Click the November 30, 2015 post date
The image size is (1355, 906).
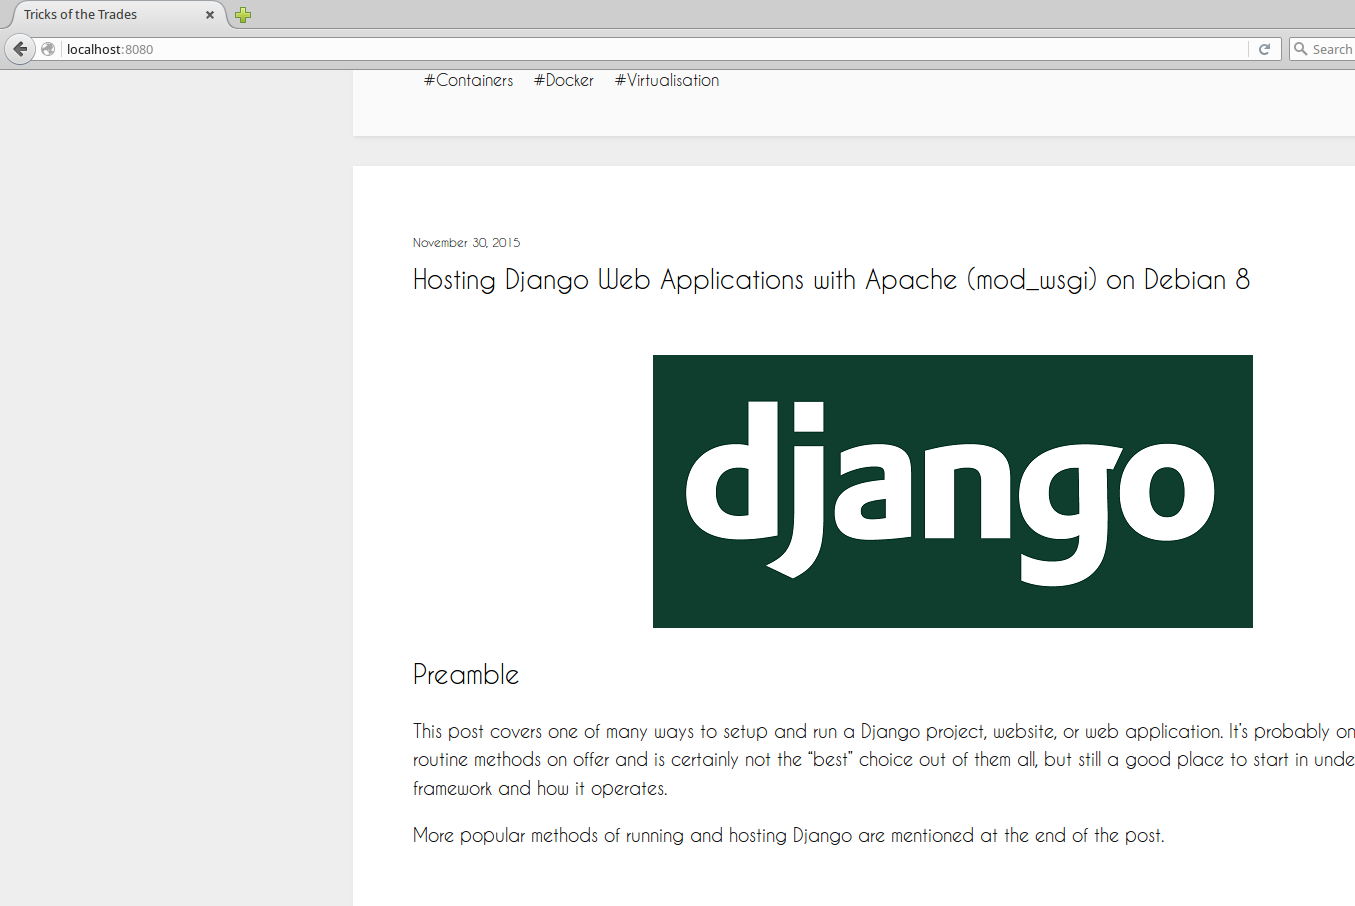pyautogui.click(x=466, y=243)
